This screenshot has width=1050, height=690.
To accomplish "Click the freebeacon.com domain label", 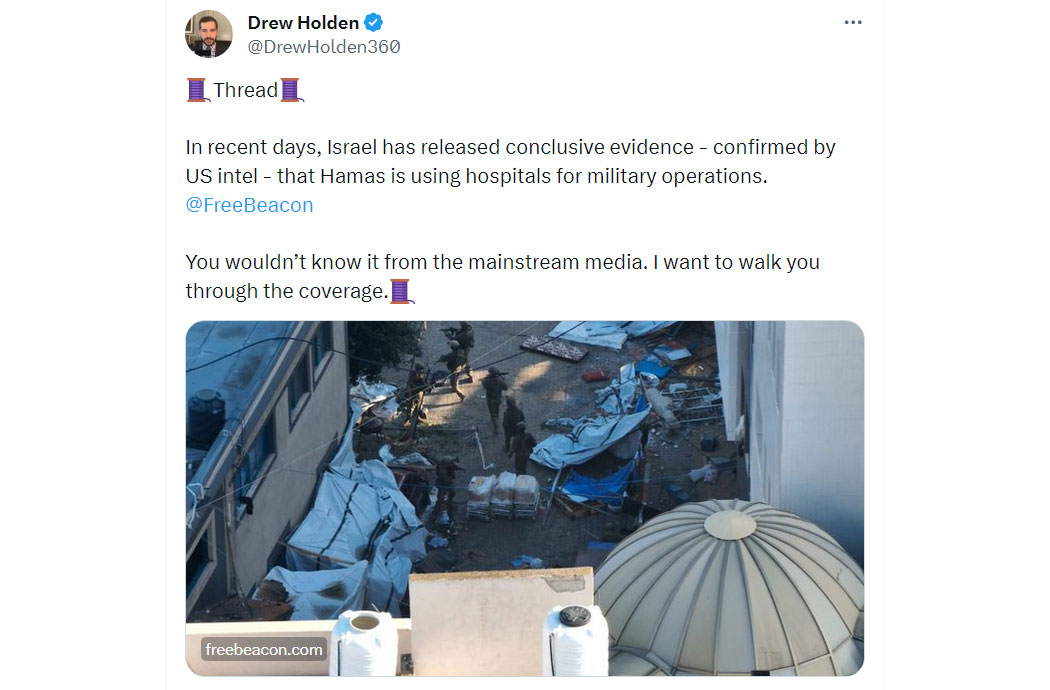I will [264, 649].
